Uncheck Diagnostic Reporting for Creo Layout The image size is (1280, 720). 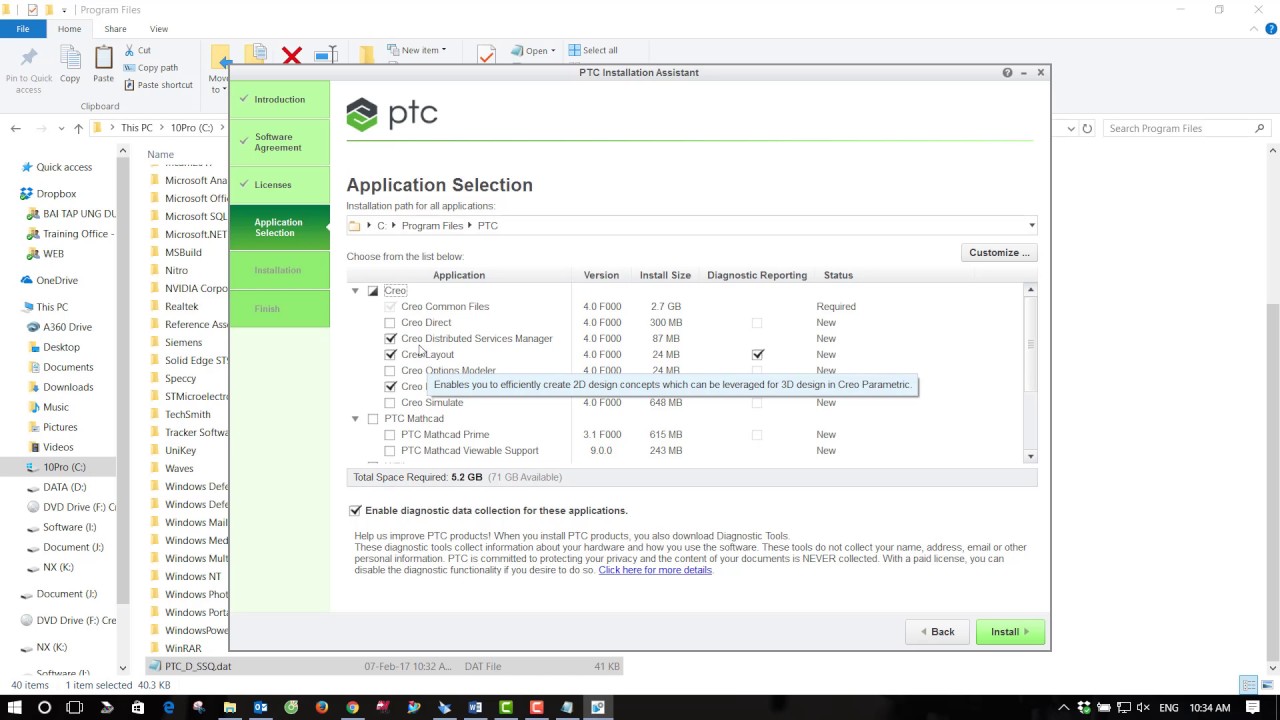click(757, 355)
